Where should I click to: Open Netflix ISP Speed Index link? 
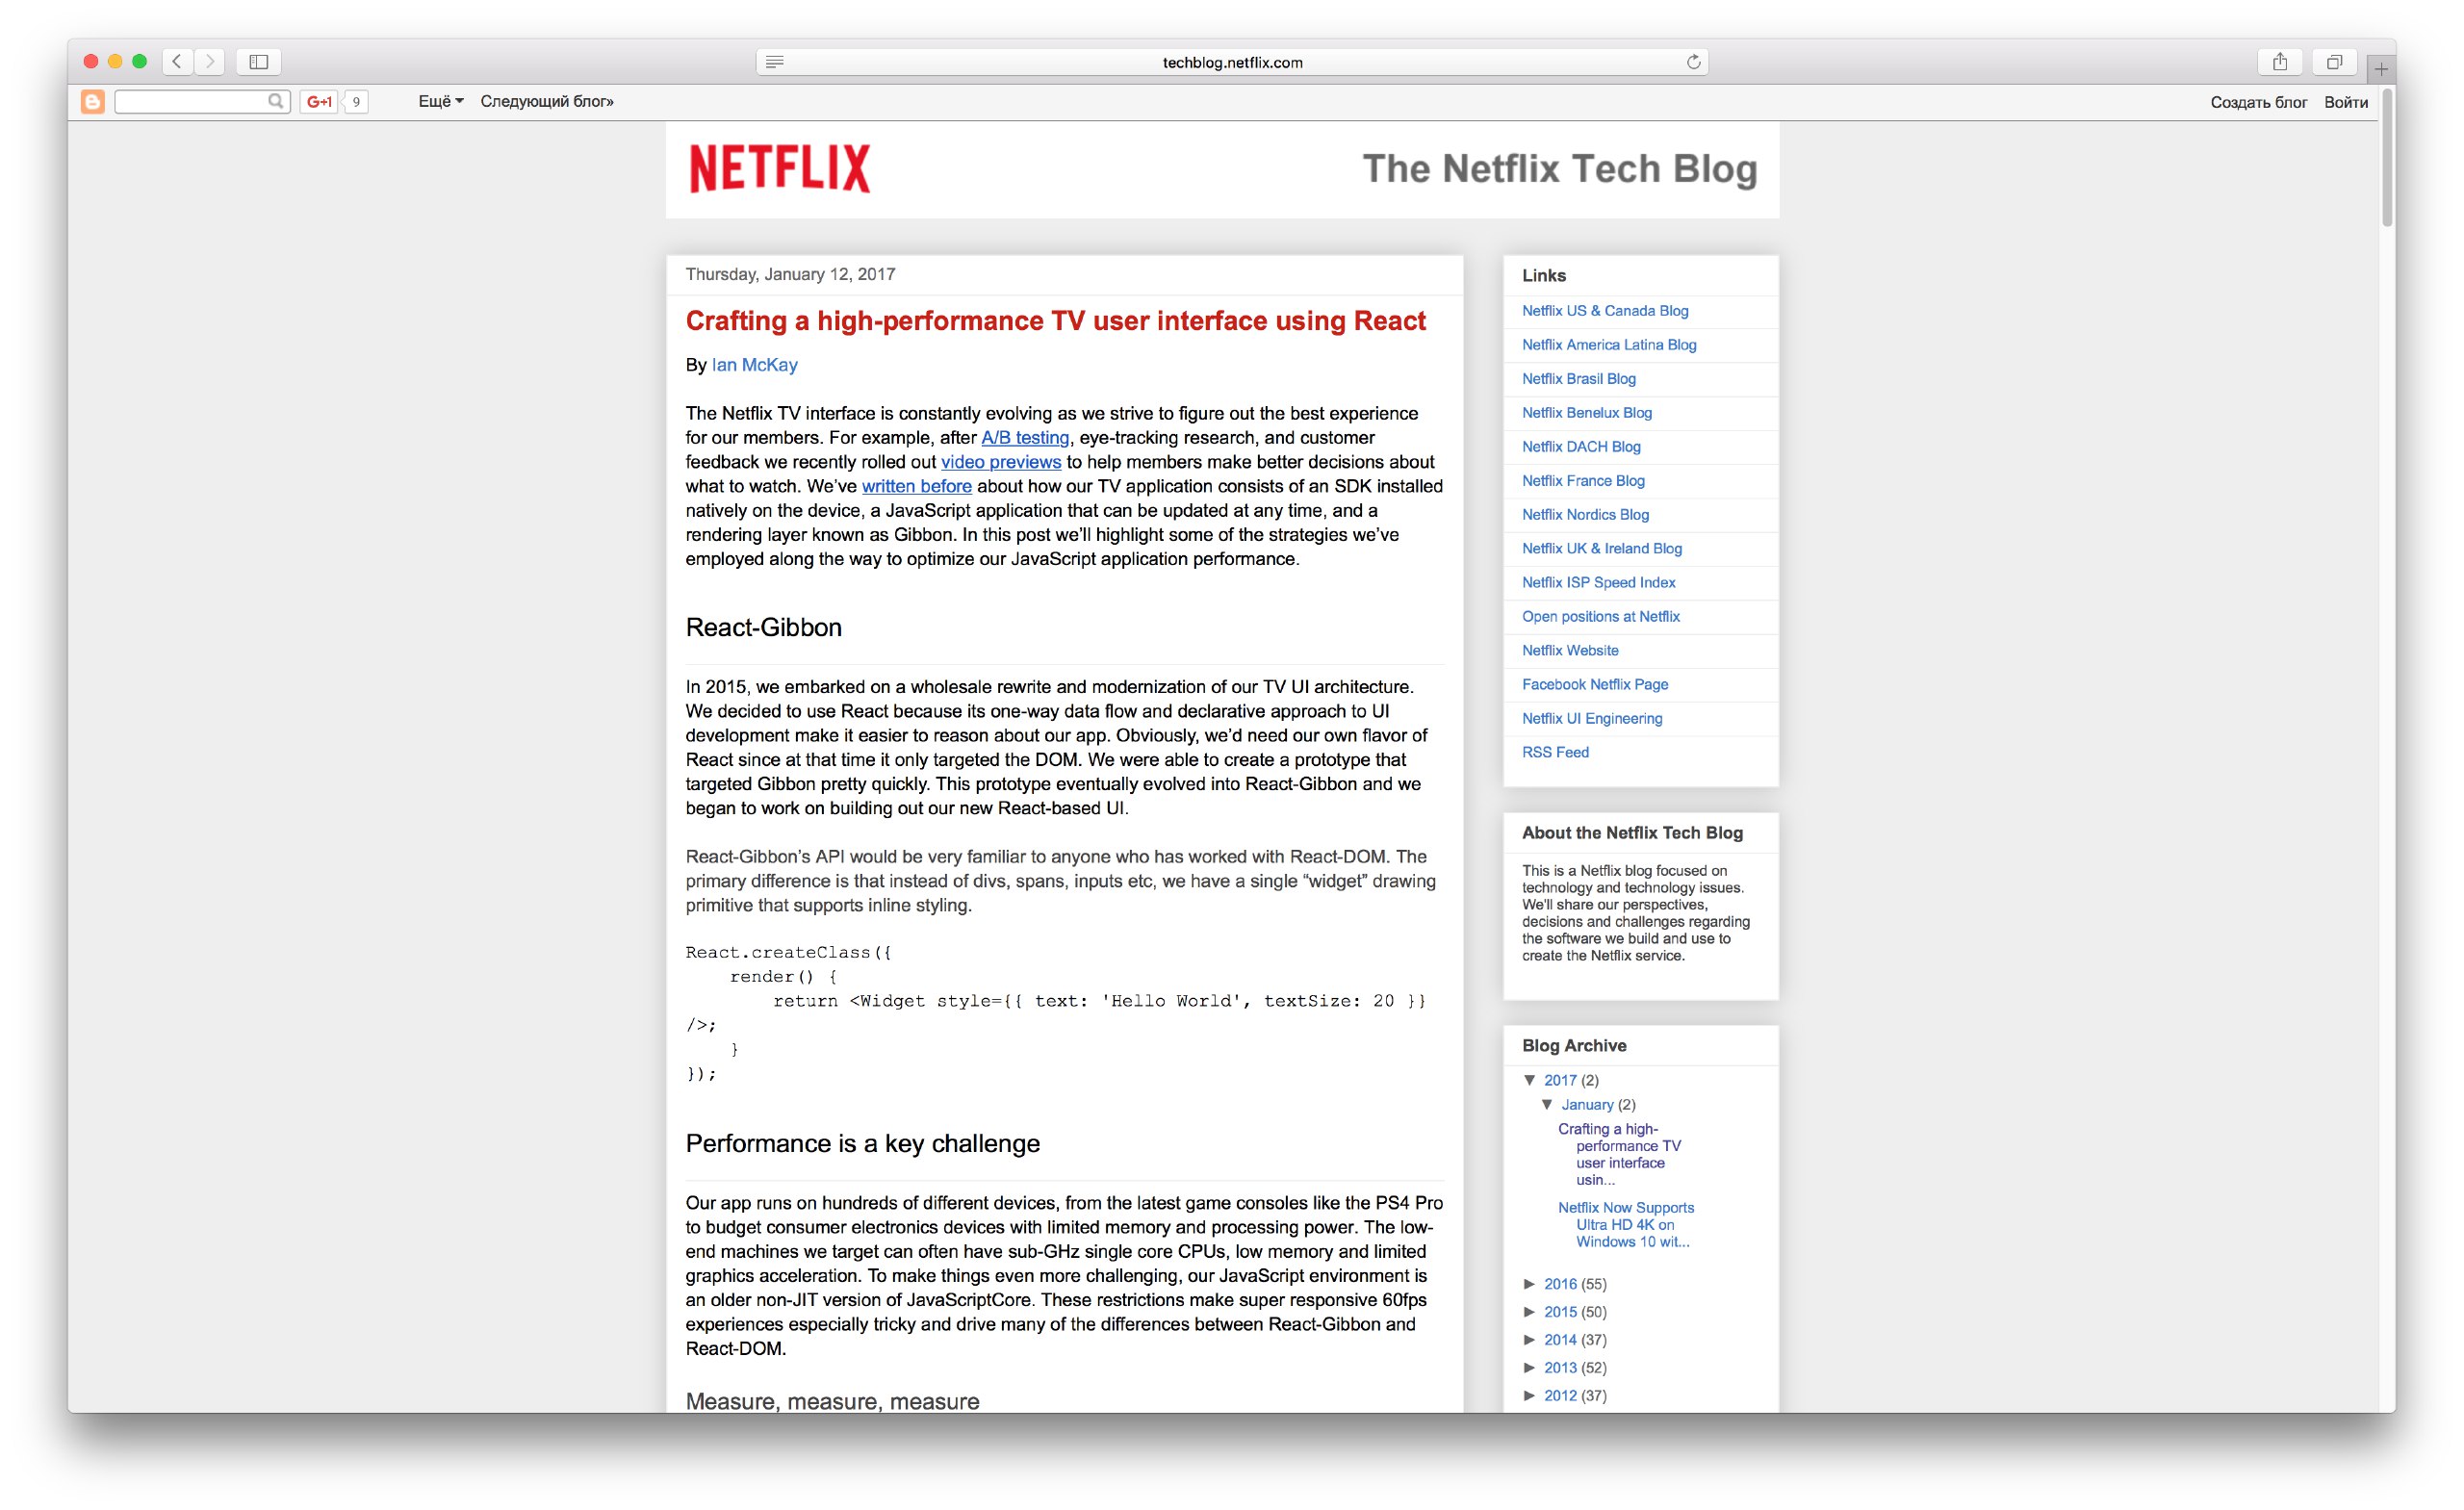tap(1598, 583)
